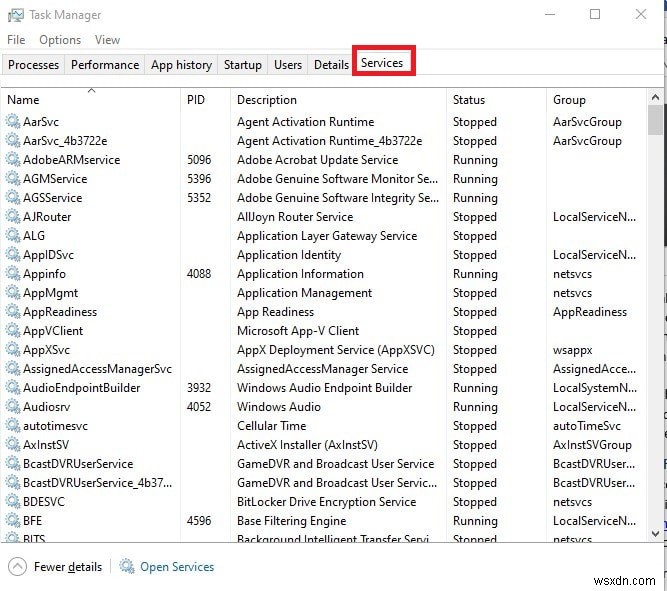Switch to the App history tab

click(x=181, y=65)
